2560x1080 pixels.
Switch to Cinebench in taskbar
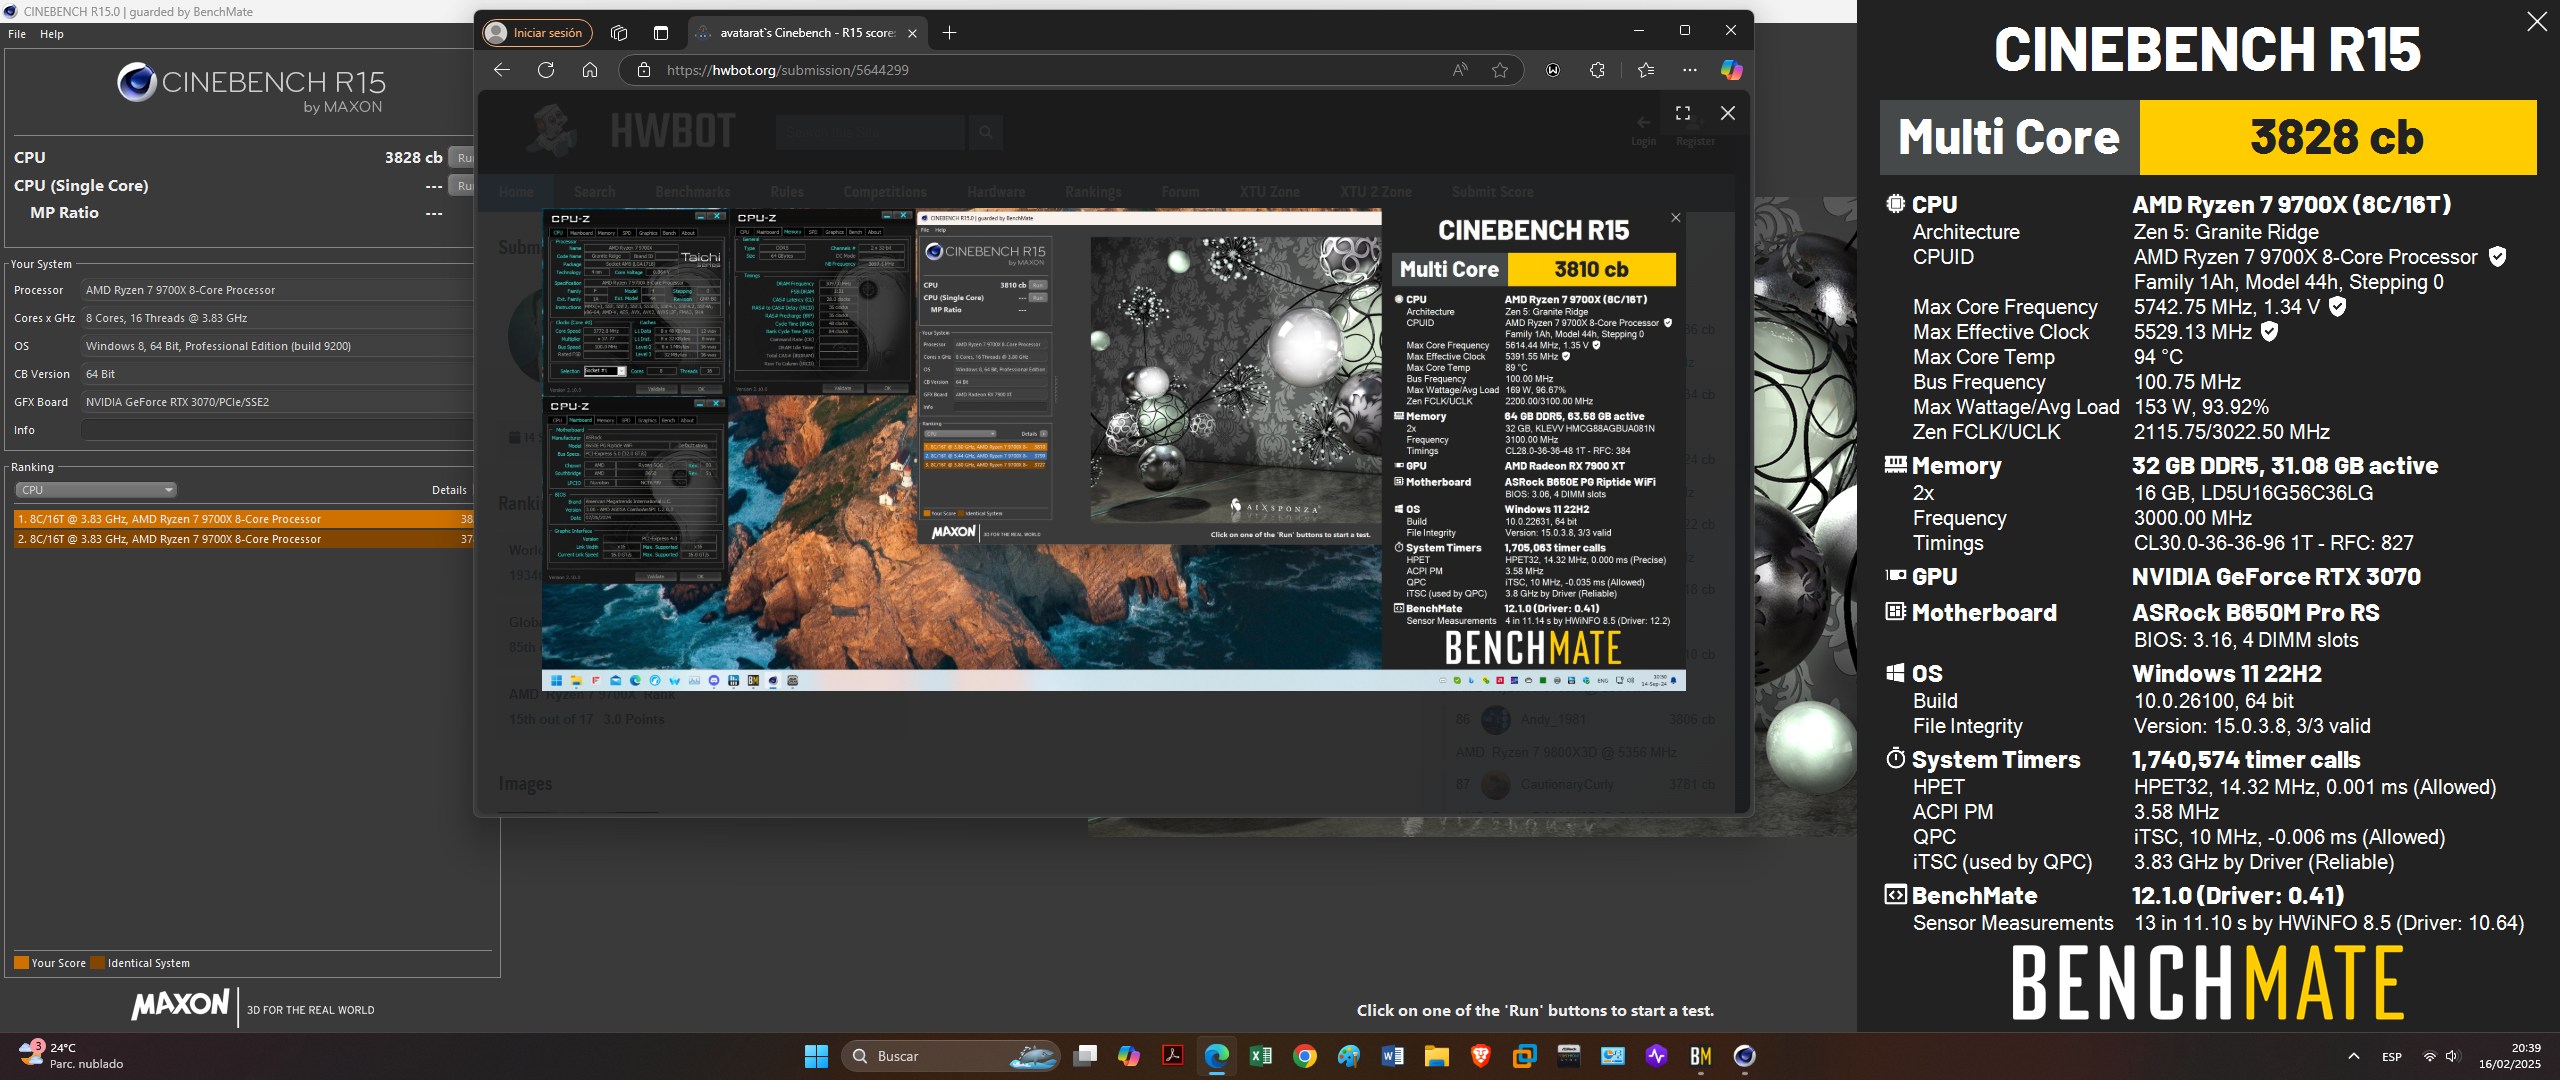click(x=1744, y=1056)
